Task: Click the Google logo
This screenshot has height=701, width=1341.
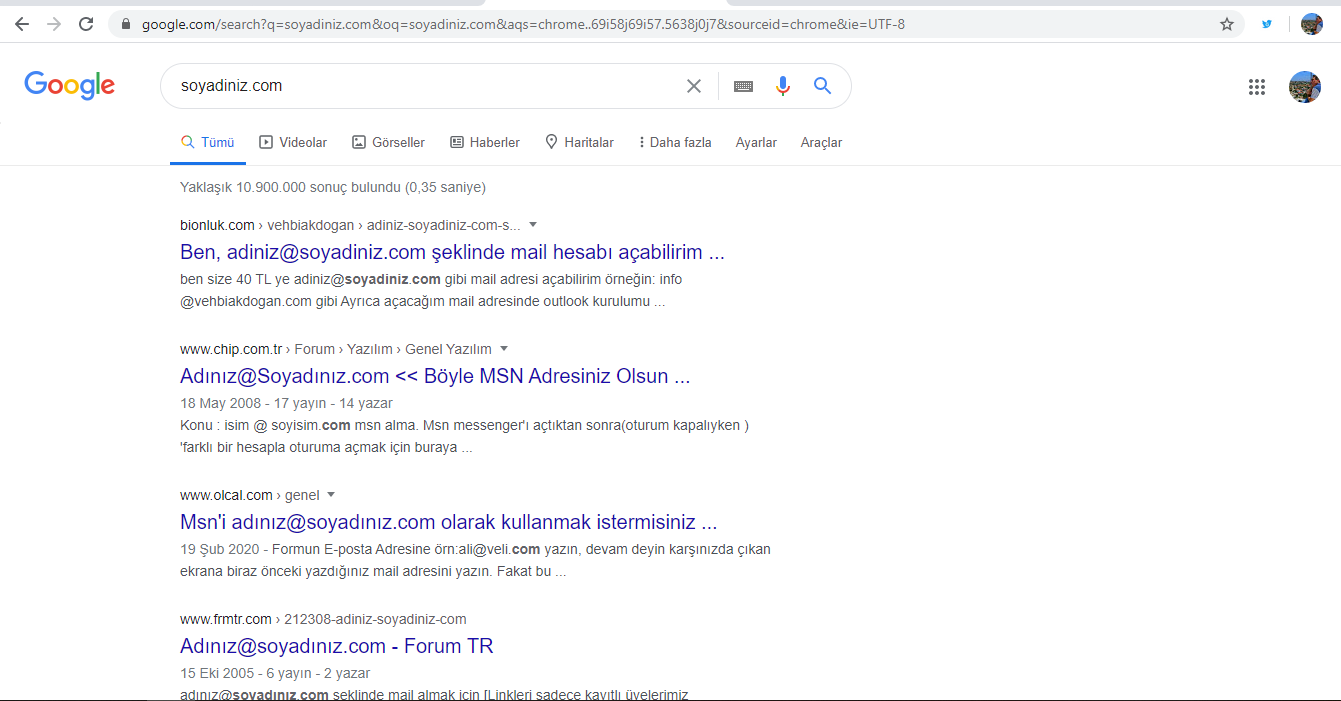Action: (70, 86)
